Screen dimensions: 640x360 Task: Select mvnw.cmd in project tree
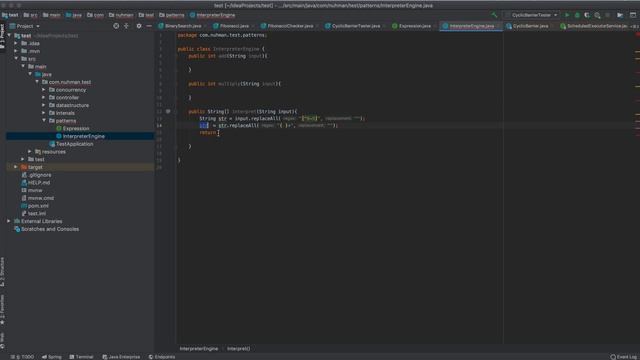pos(41,198)
